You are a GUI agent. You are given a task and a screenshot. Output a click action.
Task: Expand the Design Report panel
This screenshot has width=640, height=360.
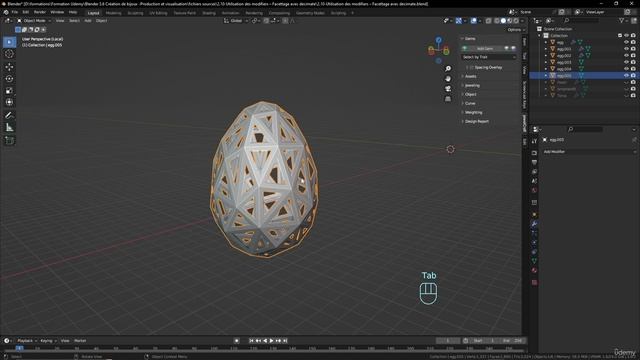pos(476,121)
